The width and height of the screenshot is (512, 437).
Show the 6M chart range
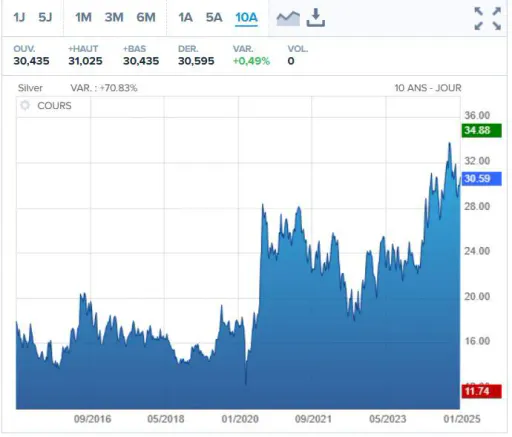pos(146,17)
